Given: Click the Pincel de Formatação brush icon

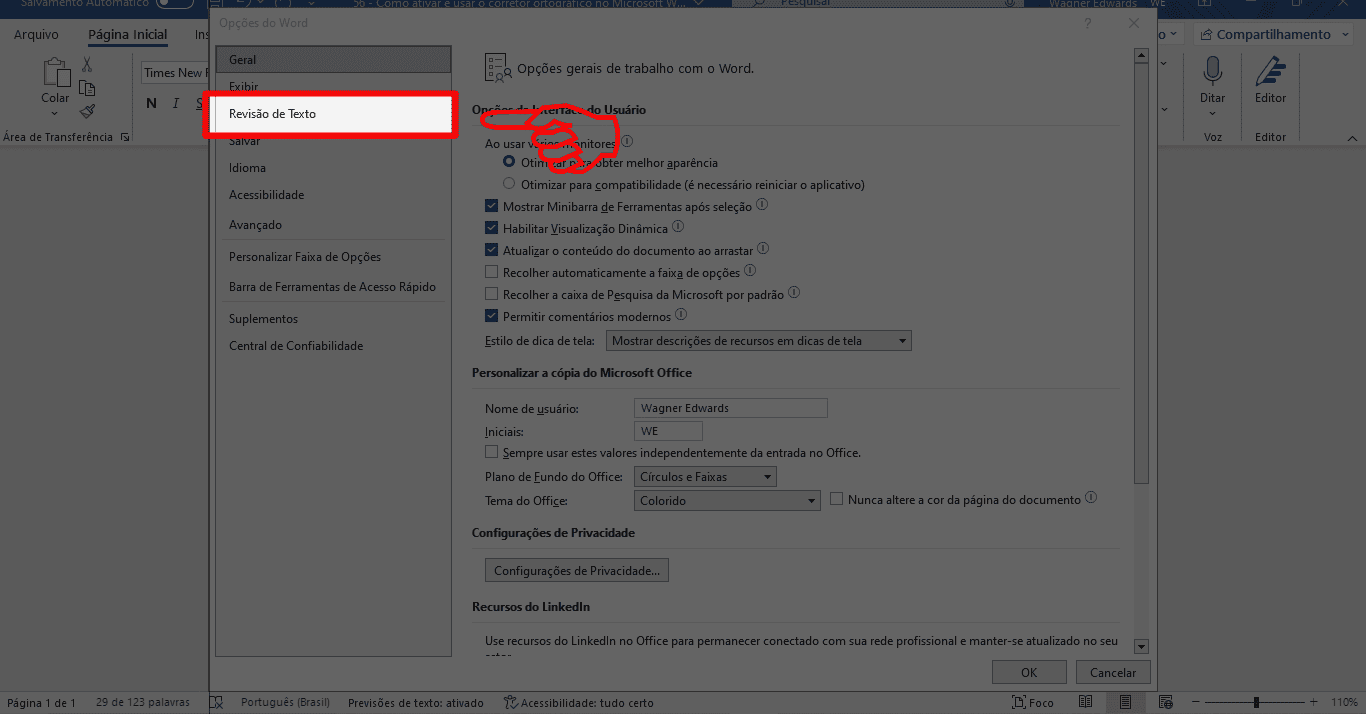Looking at the screenshot, I should 87,111.
